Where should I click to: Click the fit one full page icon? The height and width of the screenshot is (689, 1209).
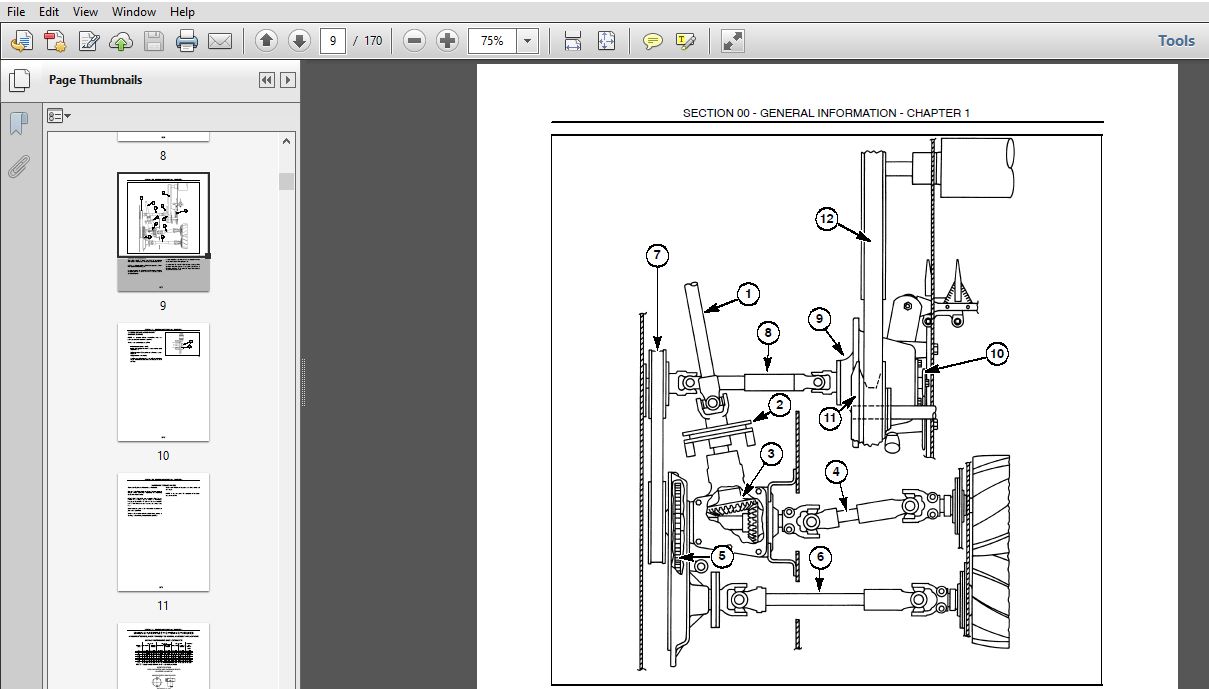606,41
